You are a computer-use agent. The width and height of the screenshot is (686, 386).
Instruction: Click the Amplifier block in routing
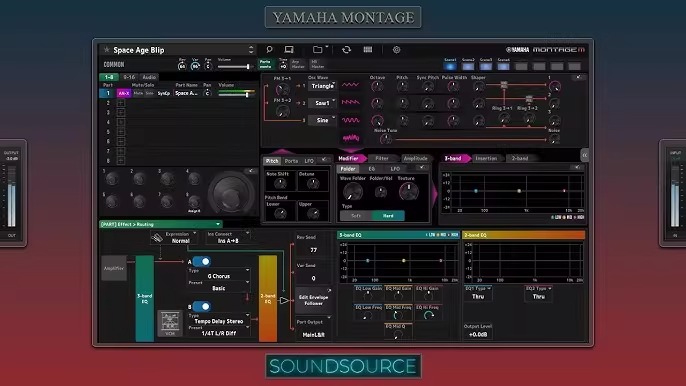(x=114, y=268)
